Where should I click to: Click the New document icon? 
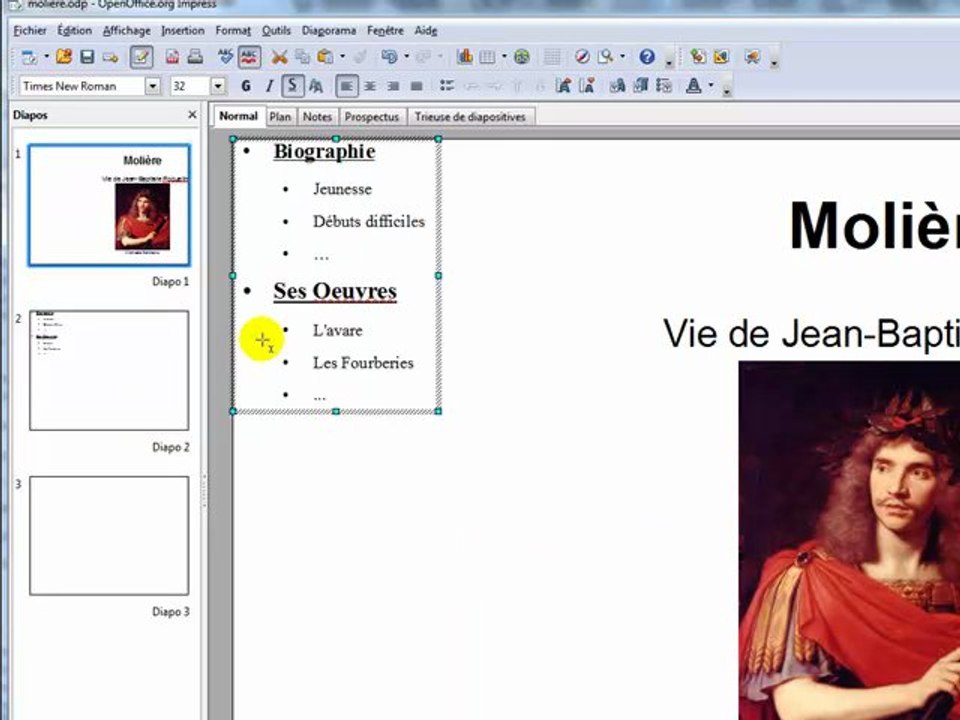click(x=28, y=58)
